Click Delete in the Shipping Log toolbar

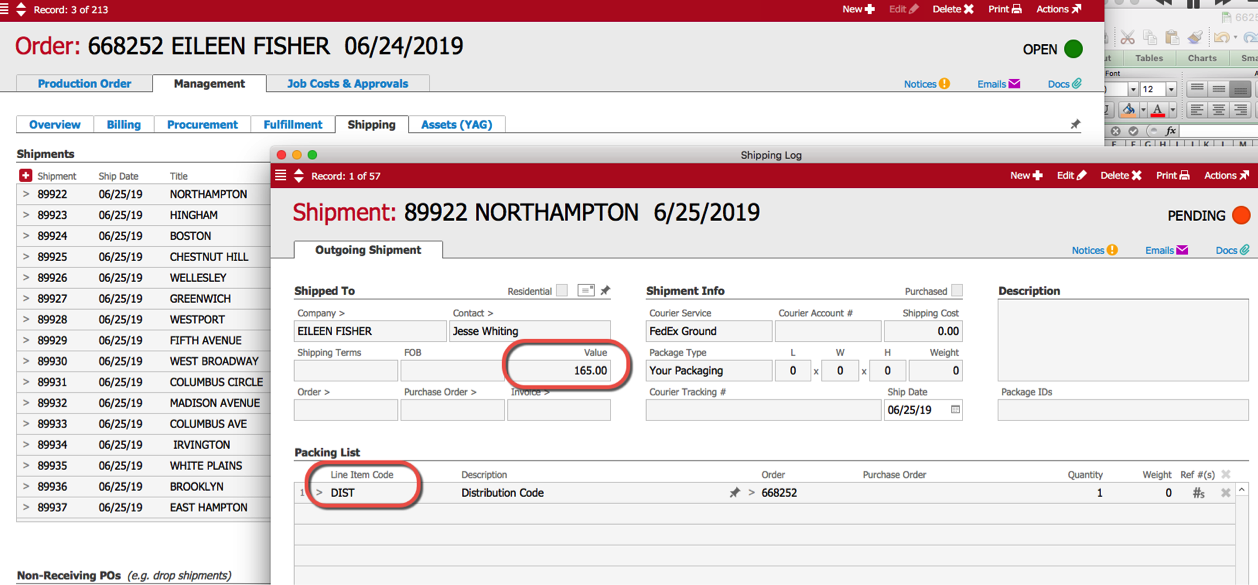[x=1121, y=175]
